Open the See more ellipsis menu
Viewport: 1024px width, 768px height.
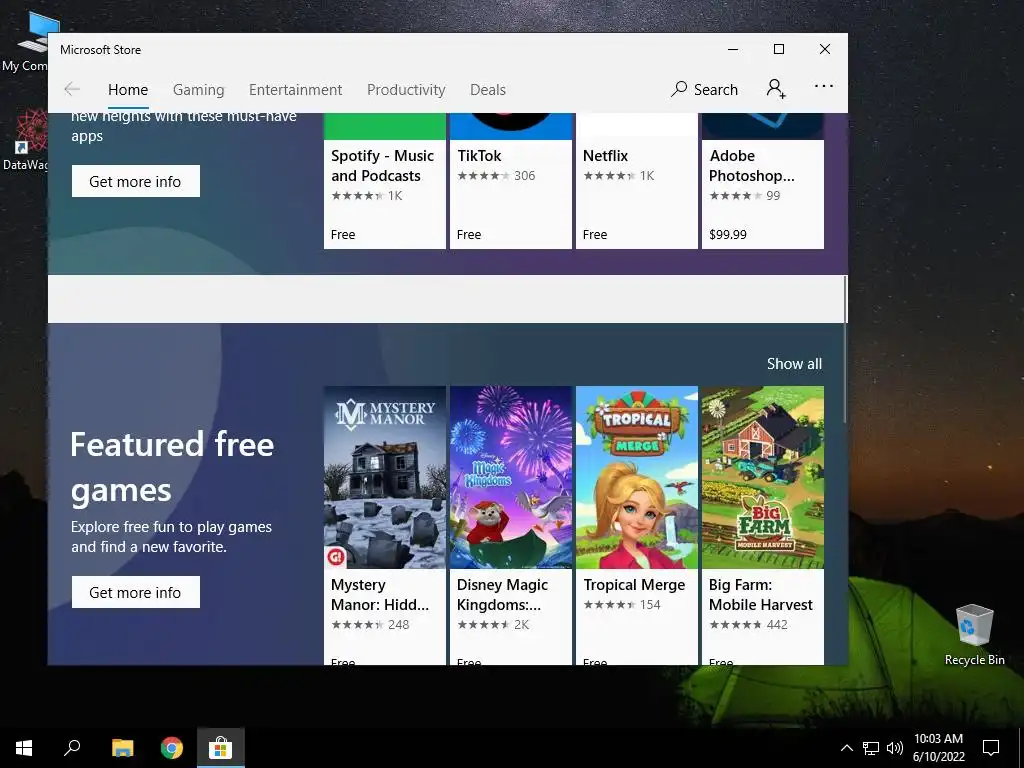[824, 86]
